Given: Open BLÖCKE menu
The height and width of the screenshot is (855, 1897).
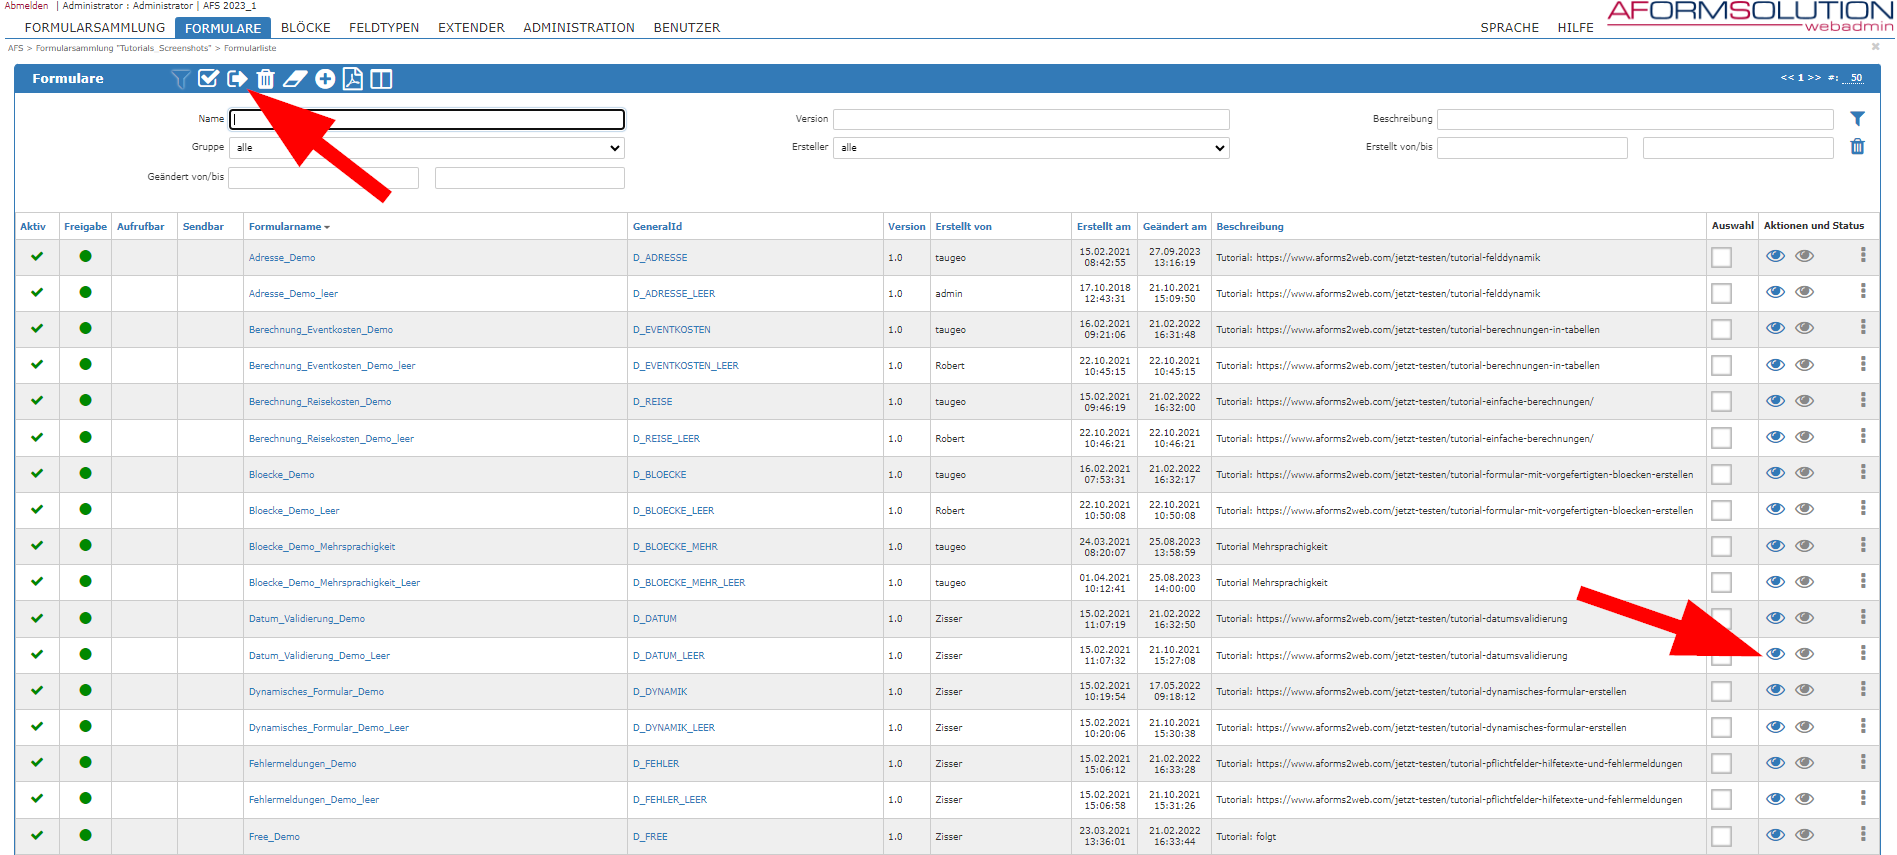Looking at the screenshot, I should [306, 28].
